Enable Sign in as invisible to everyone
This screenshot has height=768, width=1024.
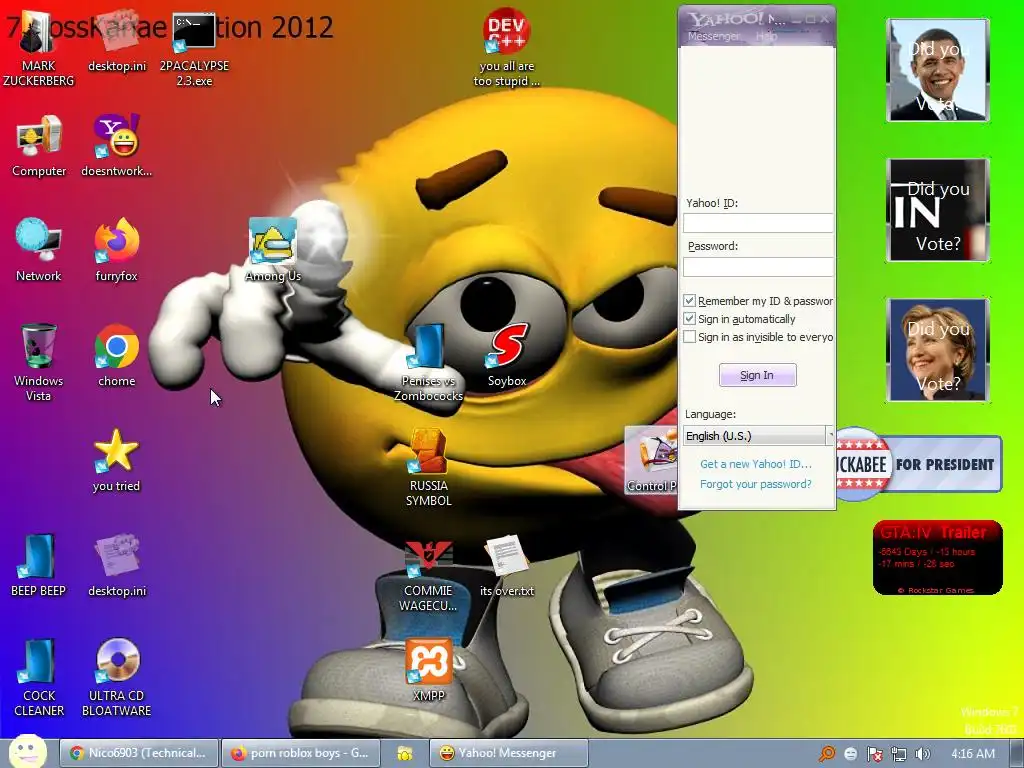(689, 337)
